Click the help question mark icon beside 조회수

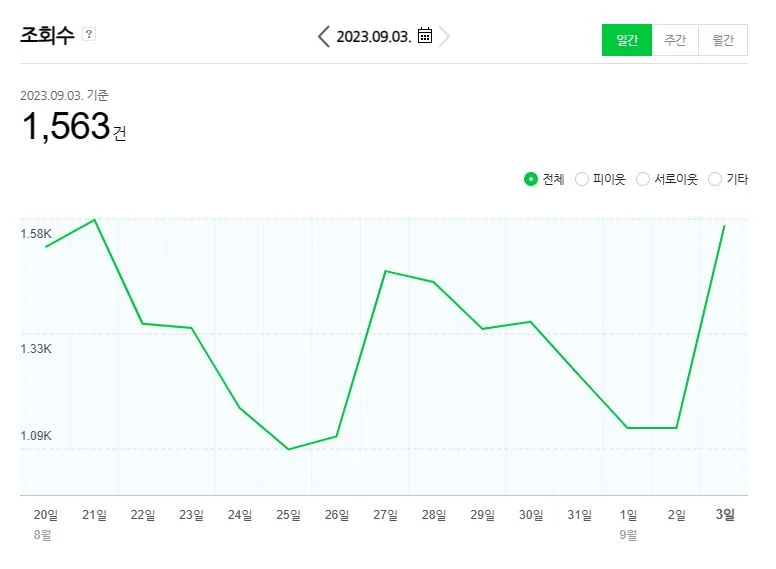(x=89, y=34)
